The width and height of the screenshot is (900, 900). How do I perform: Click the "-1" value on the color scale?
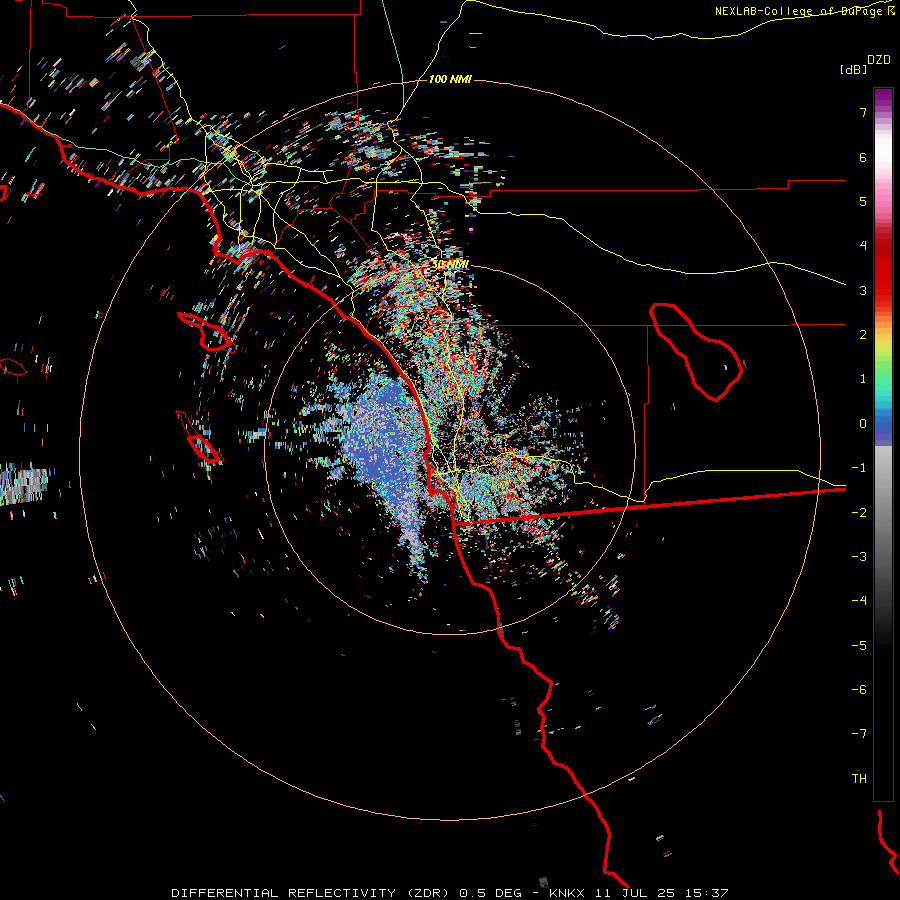tap(859, 468)
